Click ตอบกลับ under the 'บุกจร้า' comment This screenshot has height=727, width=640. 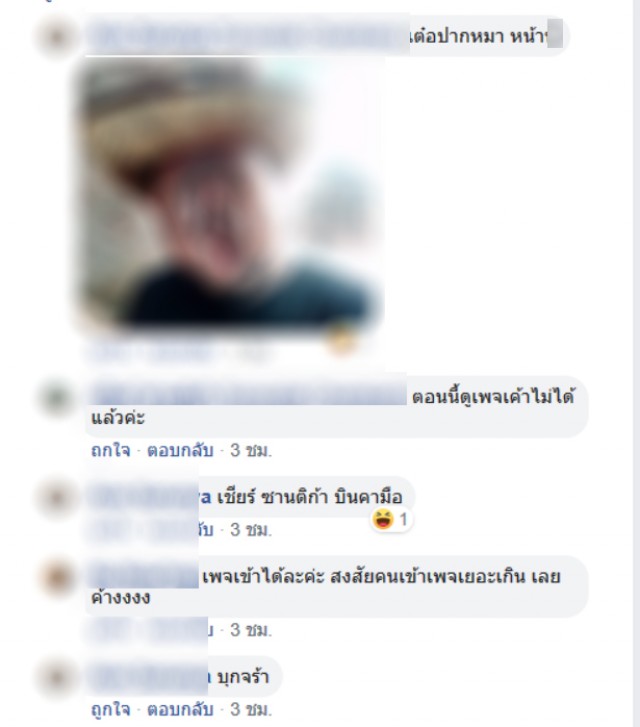pos(180,709)
